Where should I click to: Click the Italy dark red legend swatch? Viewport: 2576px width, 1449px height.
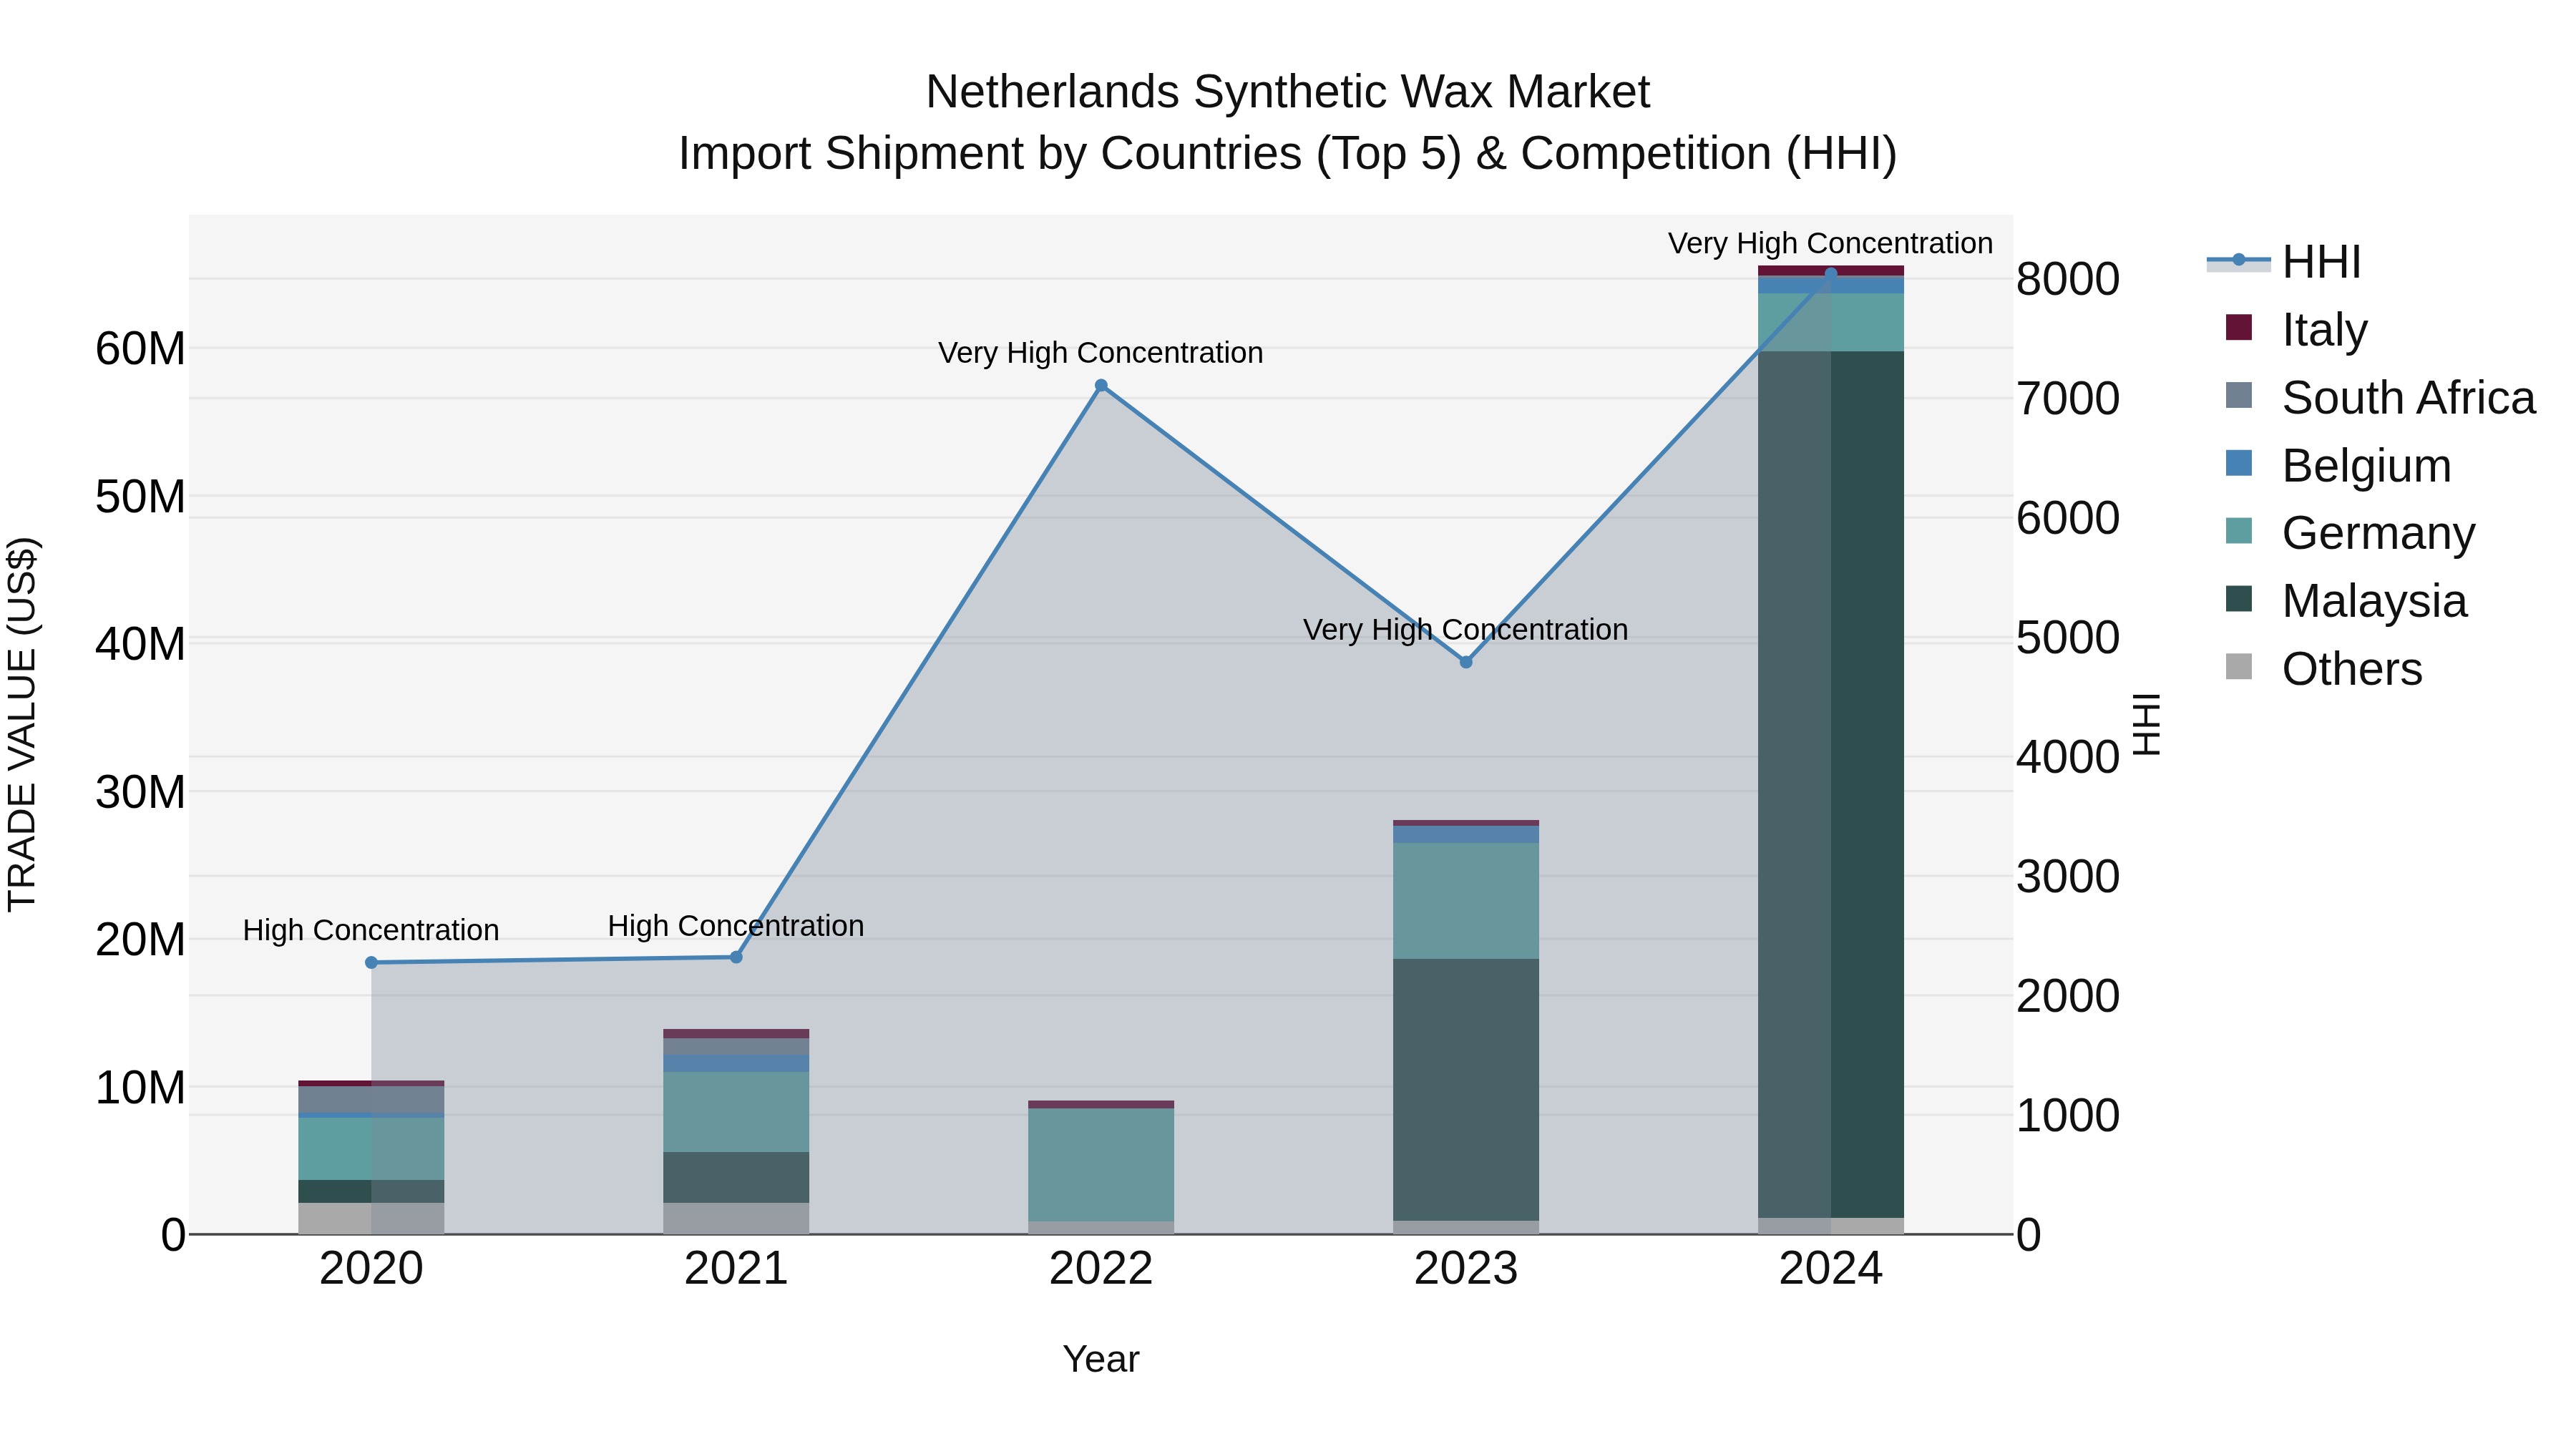coord(2239,327)
